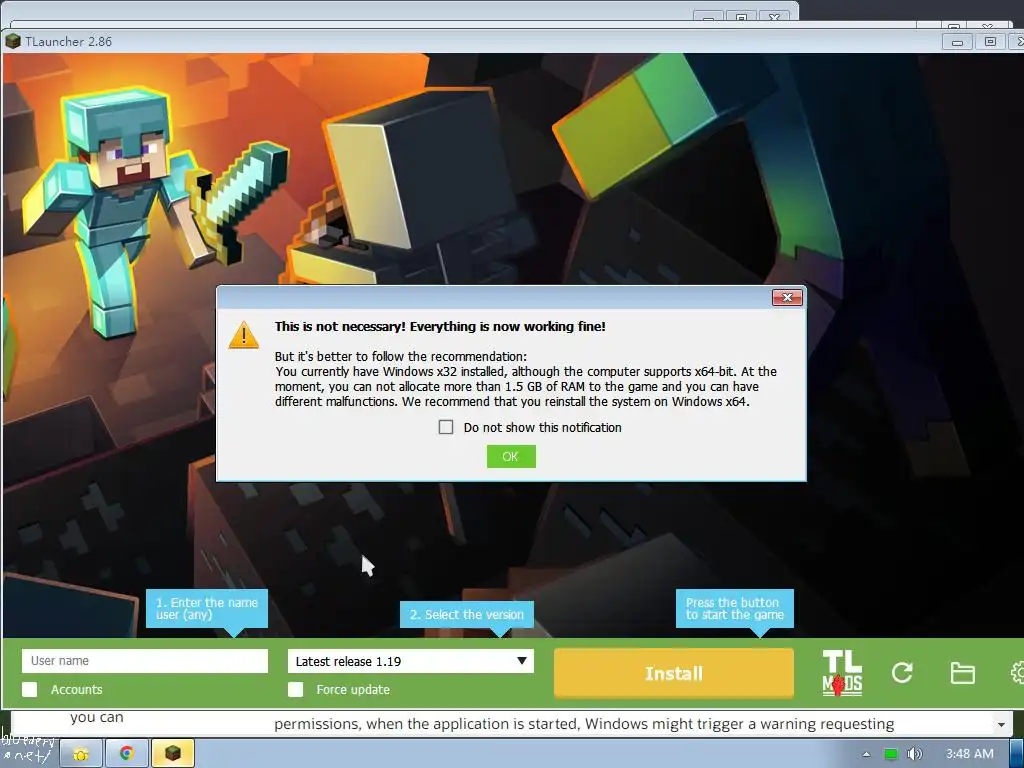Image resolution: width=1024 pixels, height=768 pixels.
Task: Open the Chrome icon on the taskbar
Action: pos(127,754)
